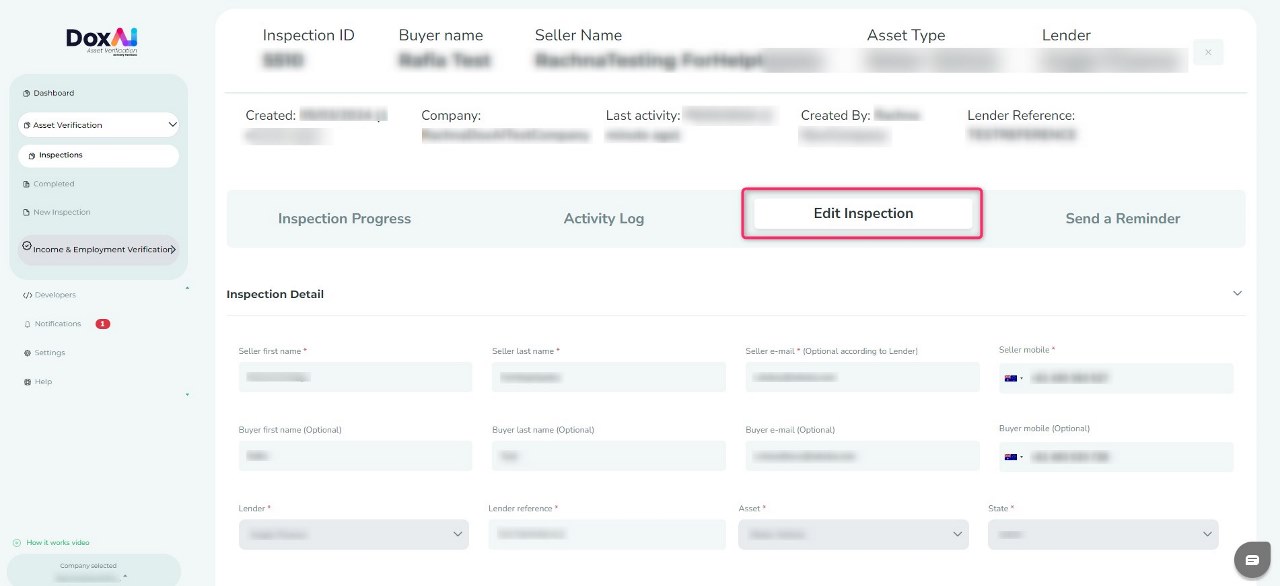This screenshot has width=1280, height=586.
Task: Open the State dropdown
Action: (1103, 534)
